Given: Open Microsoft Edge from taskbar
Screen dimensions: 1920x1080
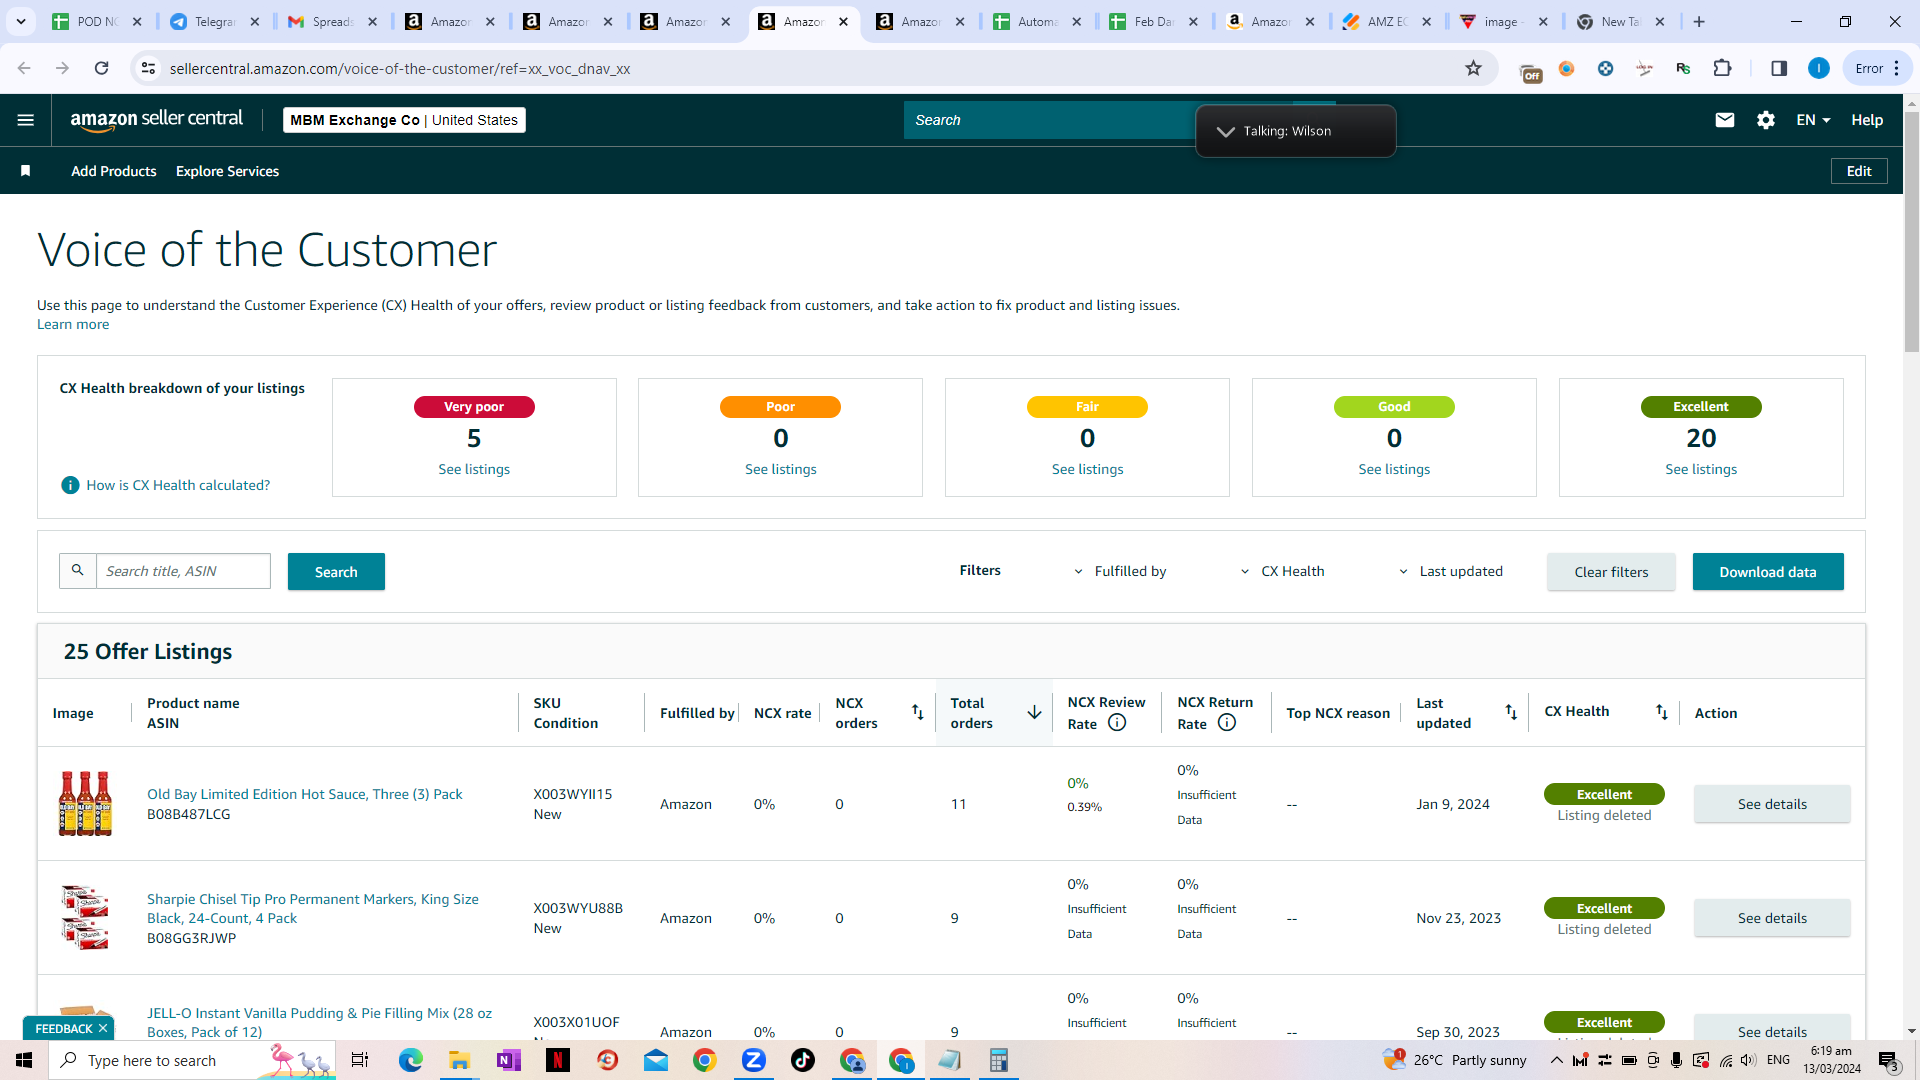Looking at the screenshot, I should (x=411, y=1060).
